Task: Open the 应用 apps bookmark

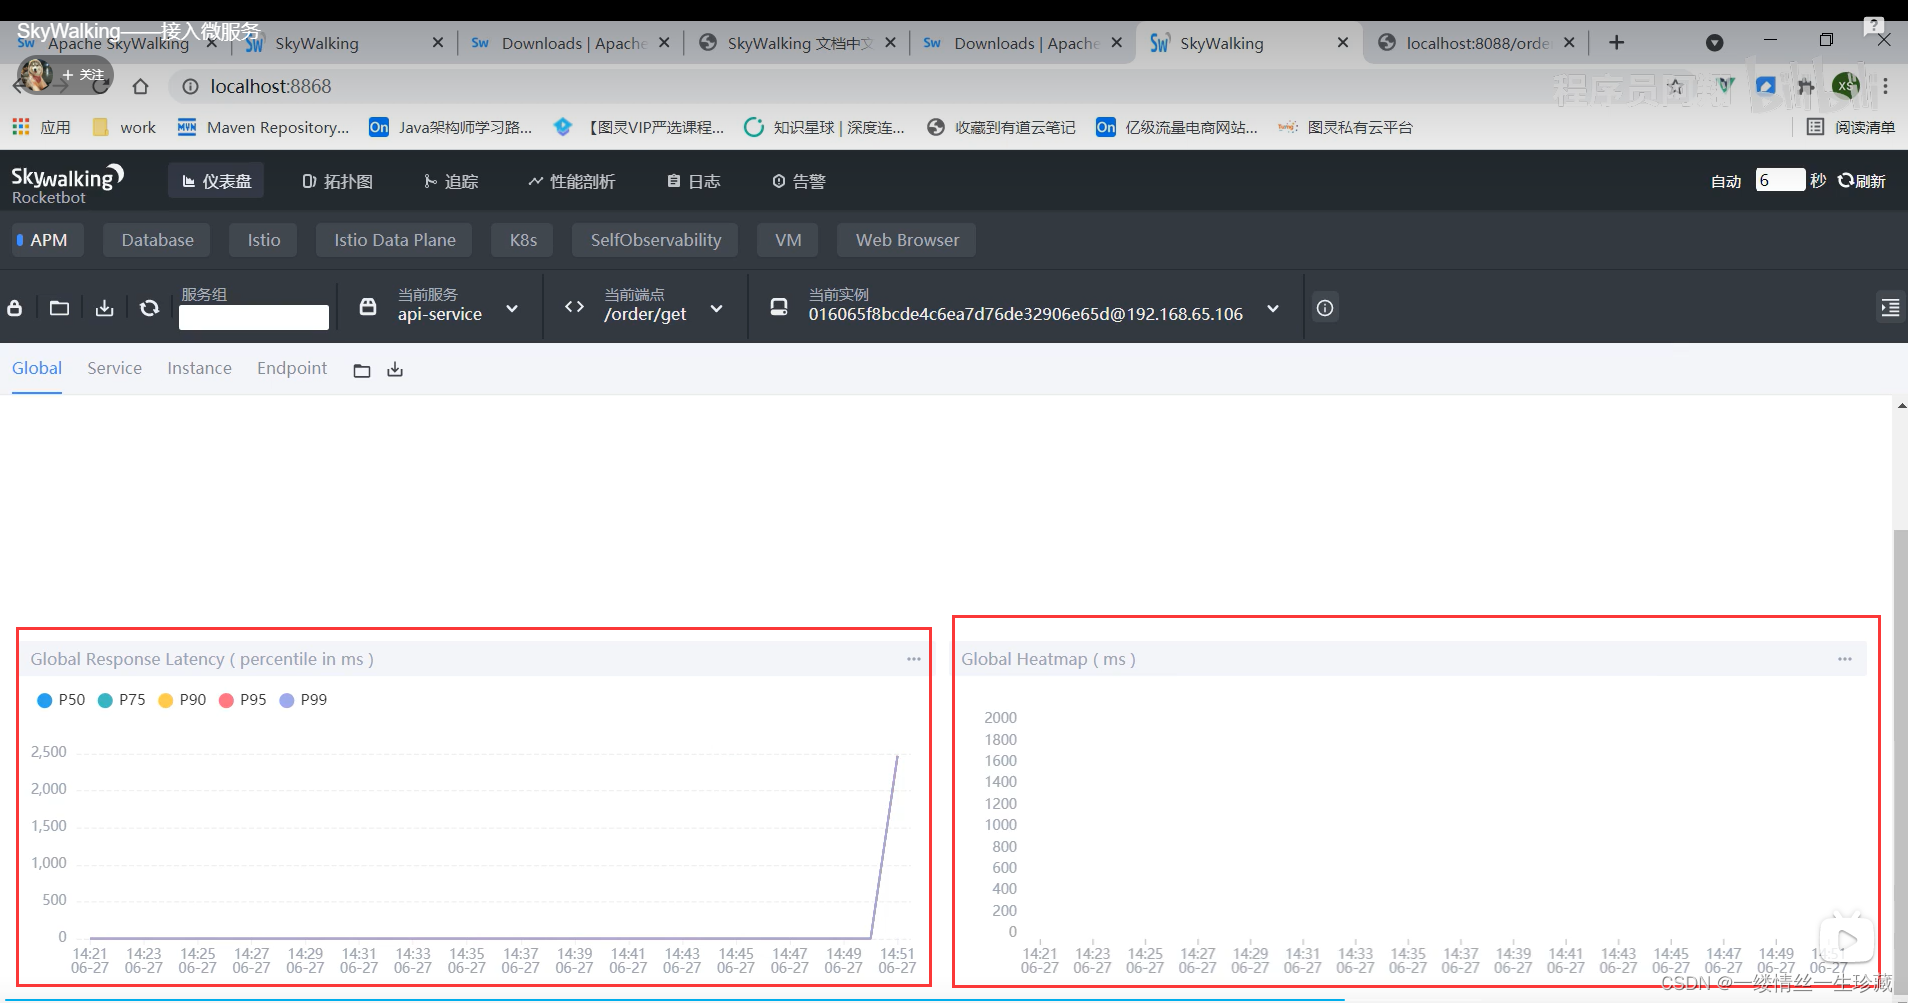Action: point(41,127)
